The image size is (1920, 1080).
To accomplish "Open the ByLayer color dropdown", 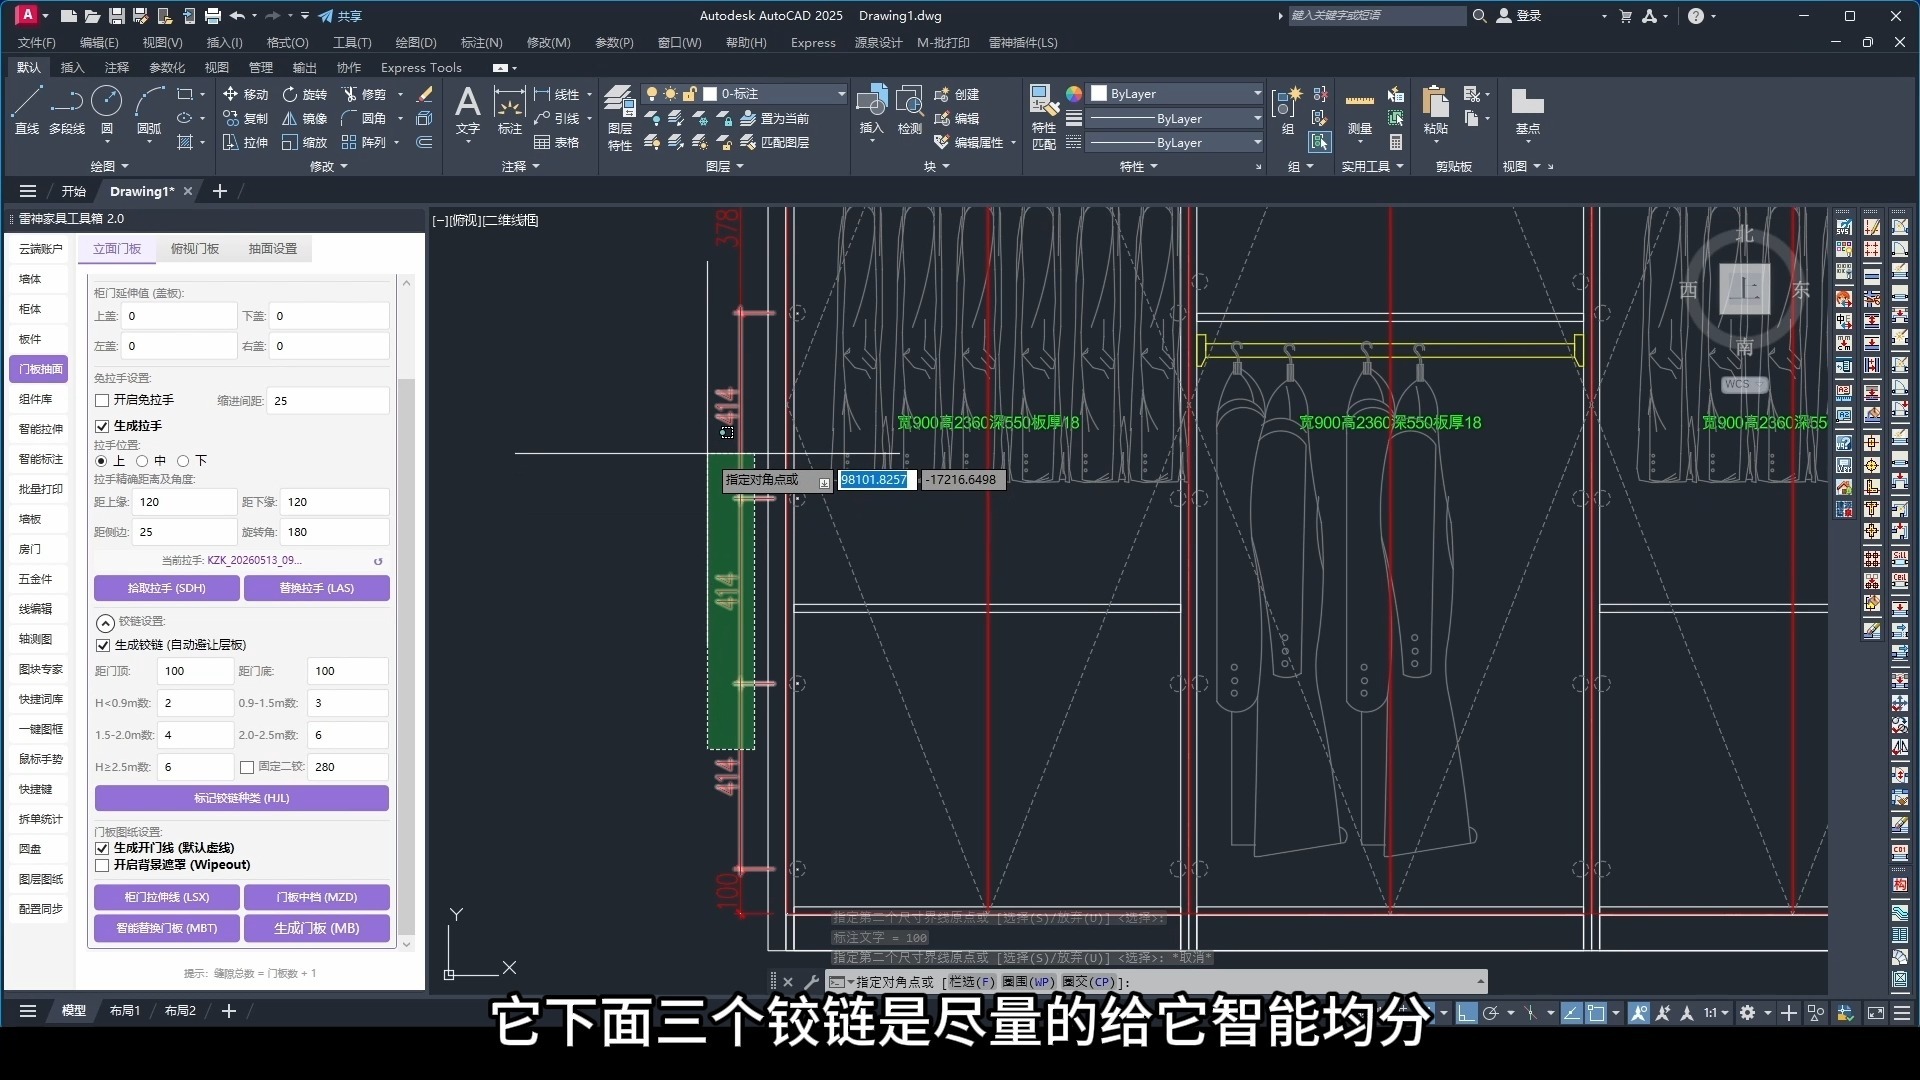I will click(x=1177, y=93).
